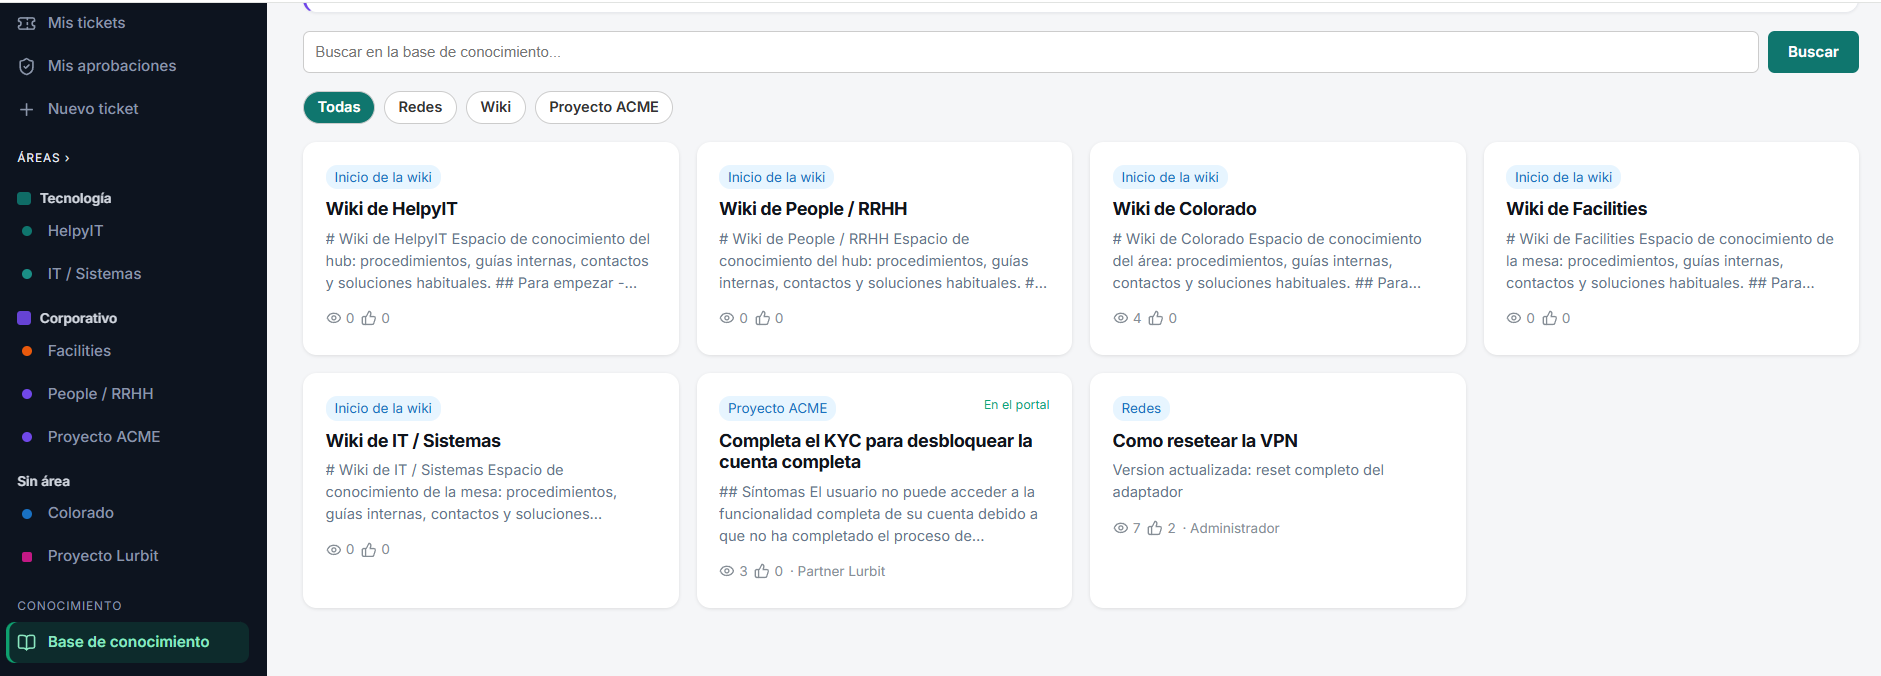The height and width of the screenshot is (676, 1881).
Task: Click the eye views icon on the KYC article card
Action: pos(727,571)
